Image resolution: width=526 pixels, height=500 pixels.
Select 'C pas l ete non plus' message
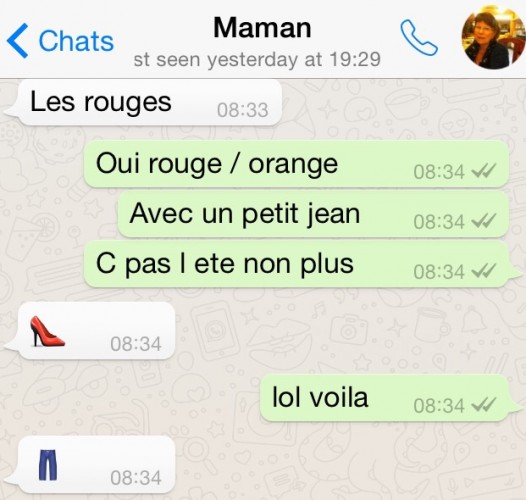coord(299,264)
